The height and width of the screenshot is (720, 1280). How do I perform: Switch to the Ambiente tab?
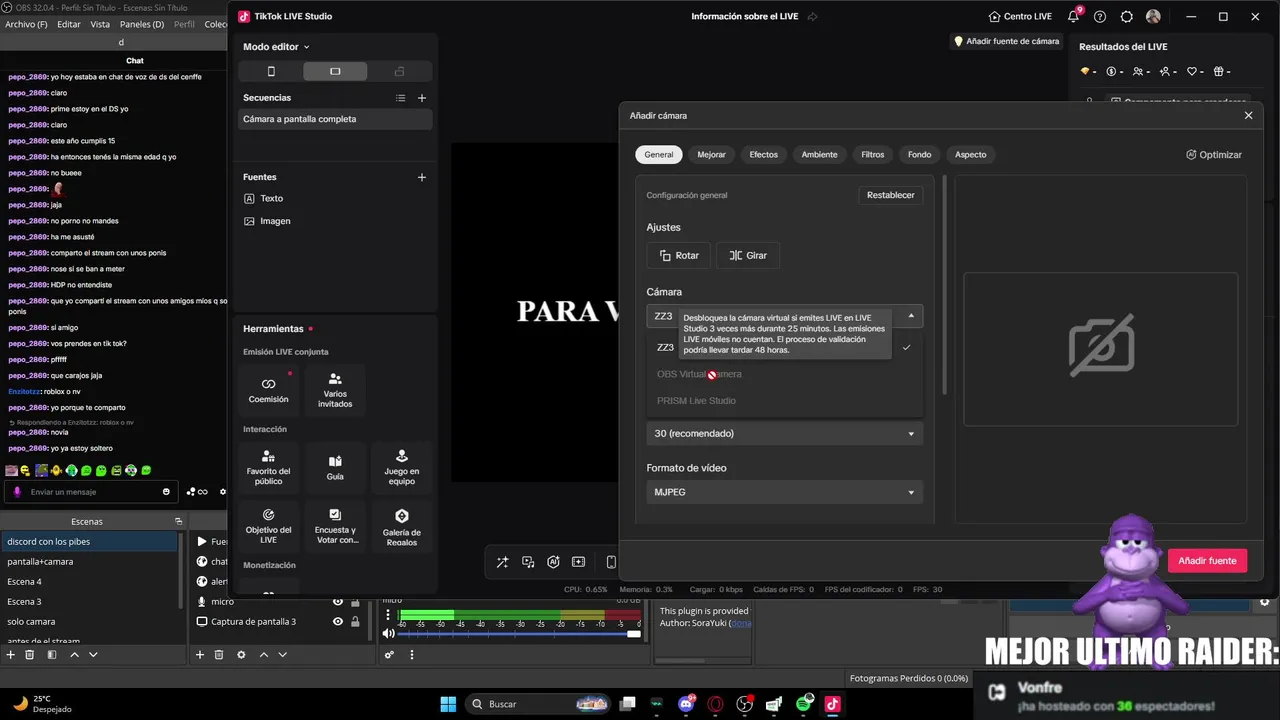click(819, 155)
